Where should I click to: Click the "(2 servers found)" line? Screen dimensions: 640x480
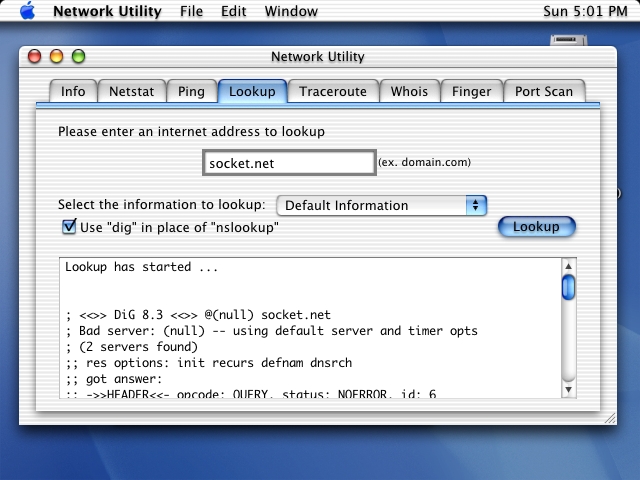(x=131, y=347)
